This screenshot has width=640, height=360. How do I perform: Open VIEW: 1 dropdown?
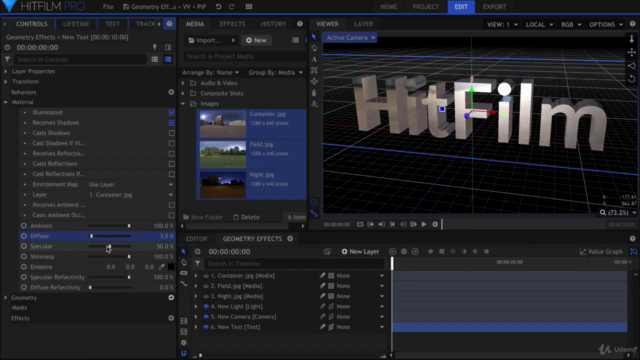tap(502, 24)
